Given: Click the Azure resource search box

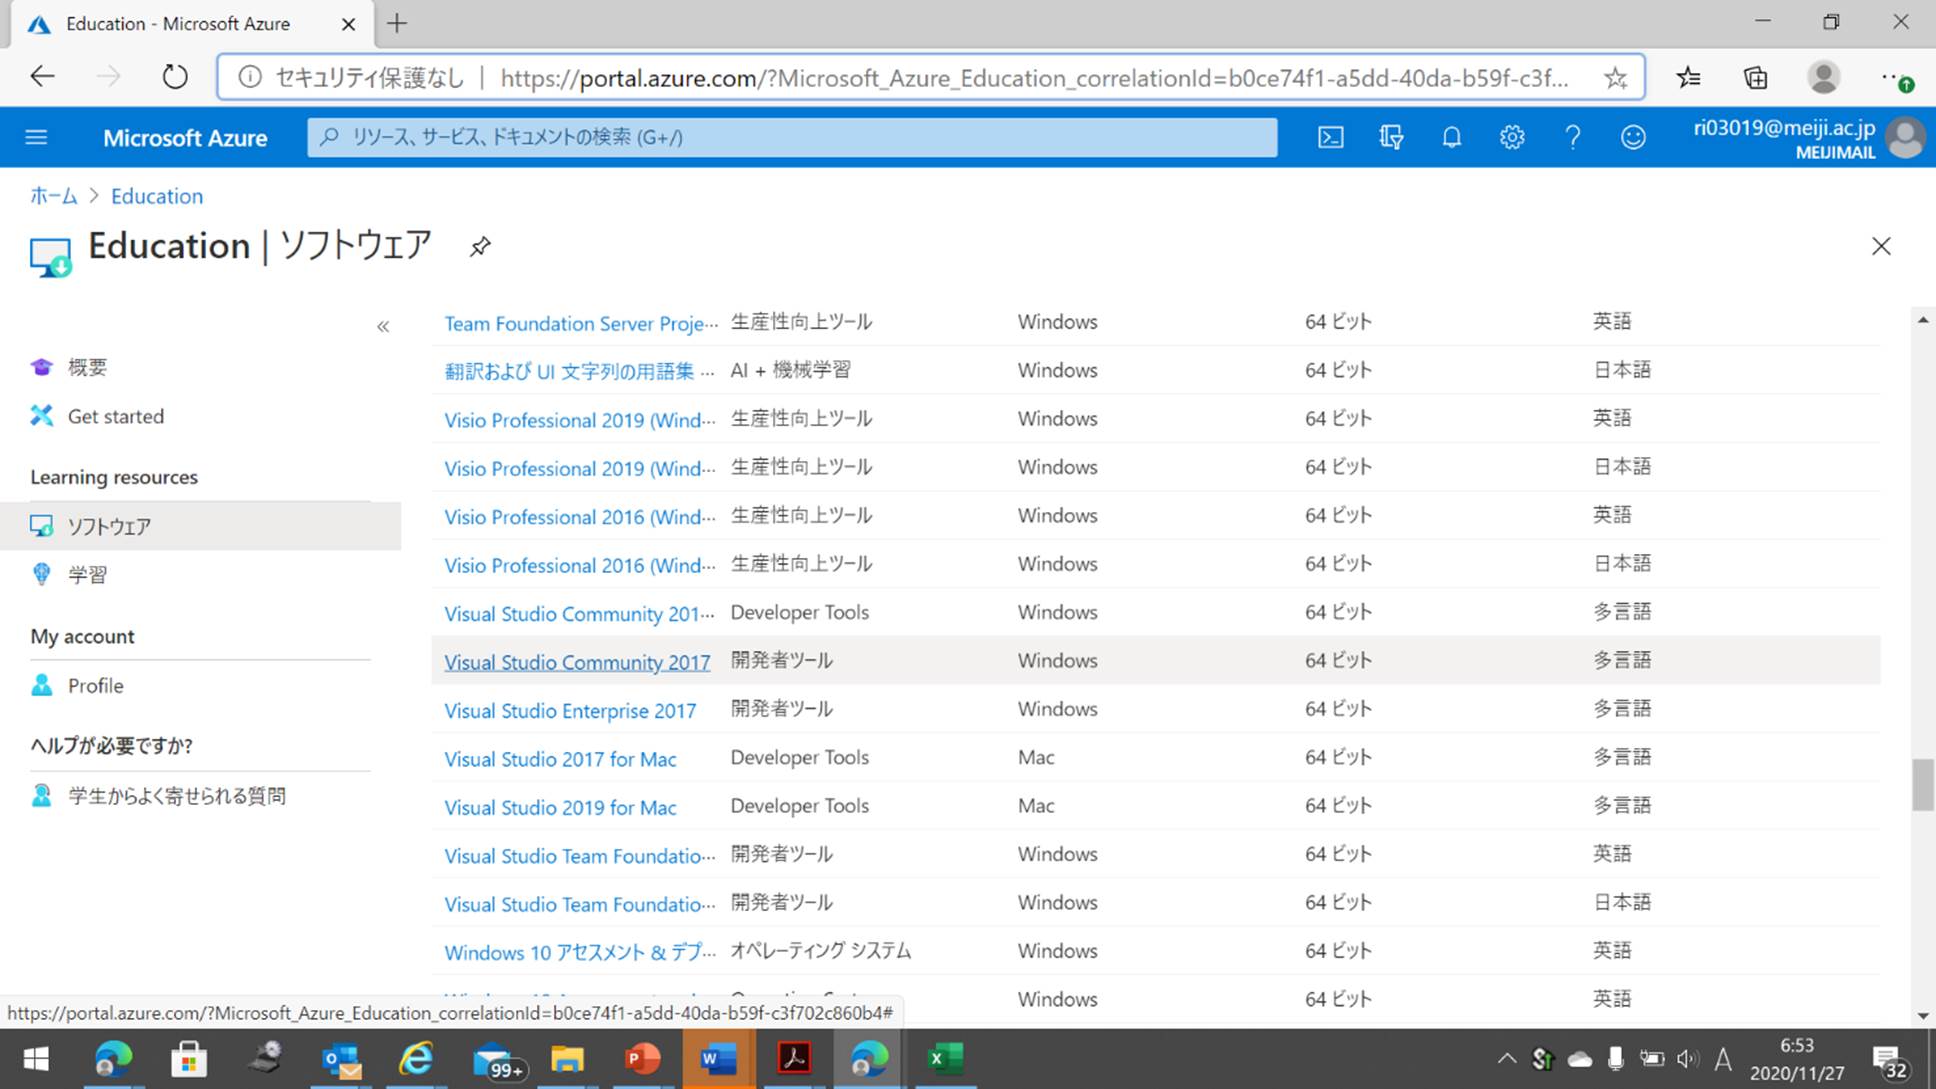Looking at the screenshot, I should click(x=792, y=137).
